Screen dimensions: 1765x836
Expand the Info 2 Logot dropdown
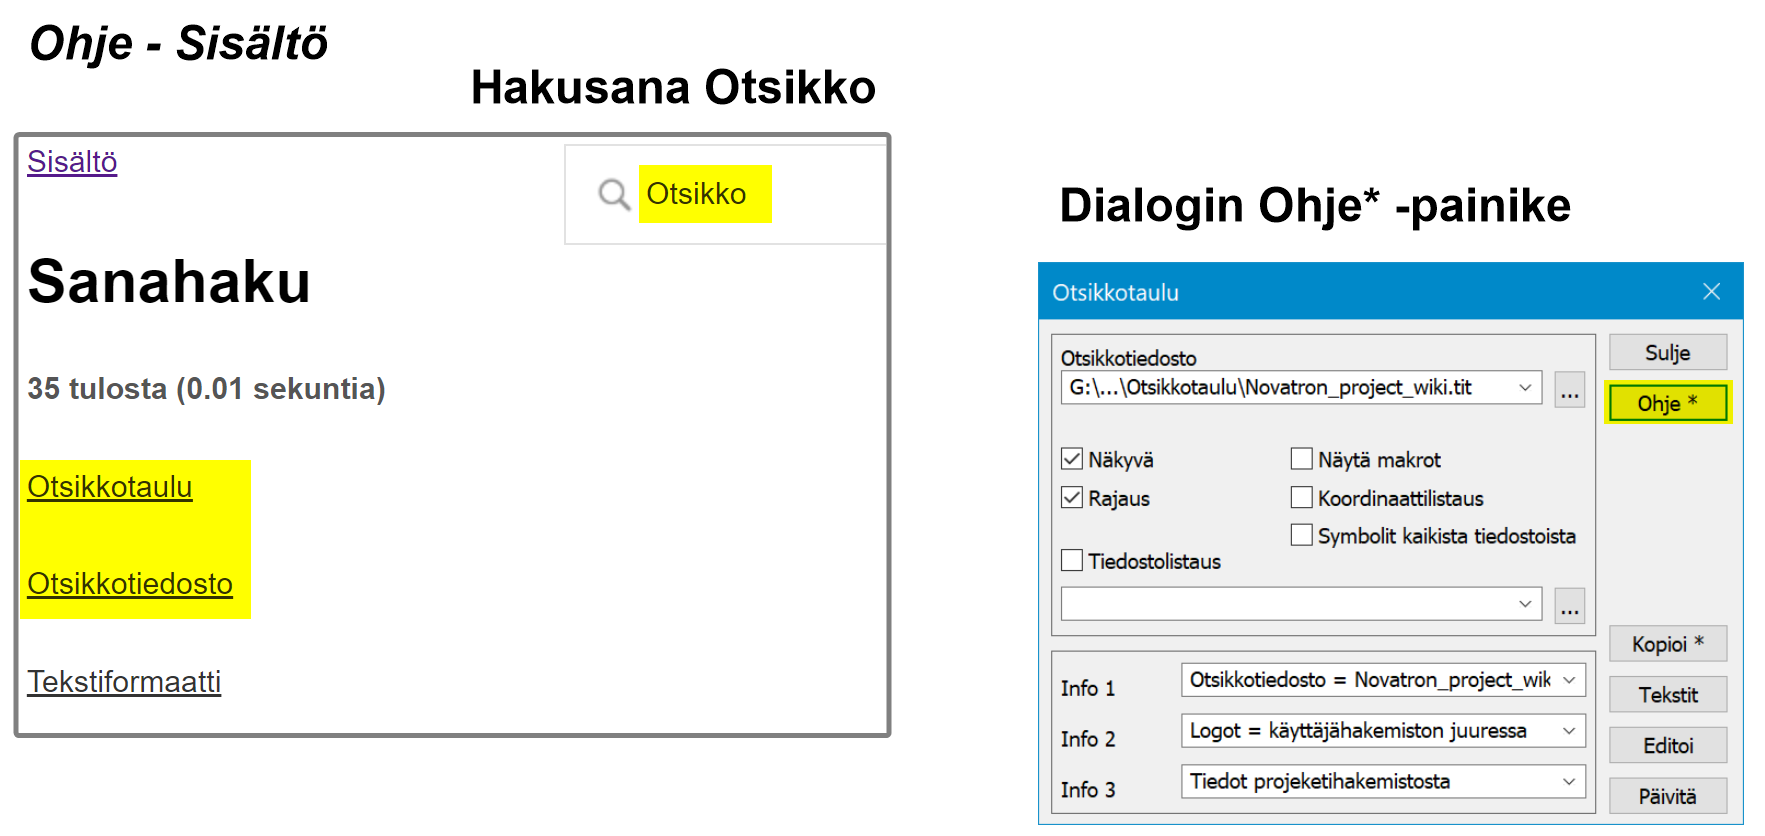[x=1568, y=731]
